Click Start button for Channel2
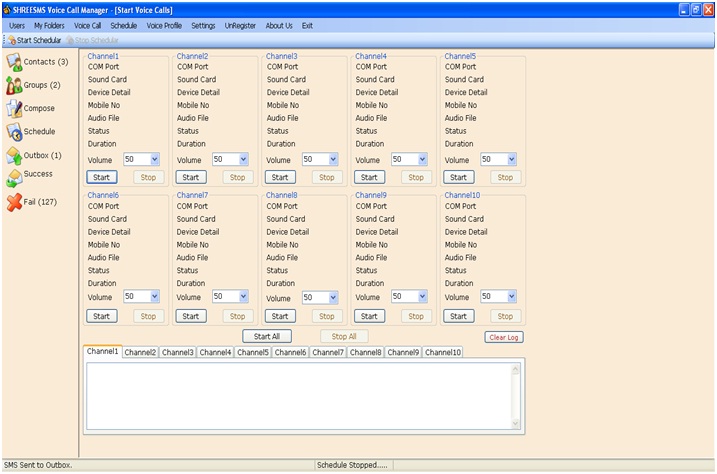Screen dimensions: 717x474 191,177
